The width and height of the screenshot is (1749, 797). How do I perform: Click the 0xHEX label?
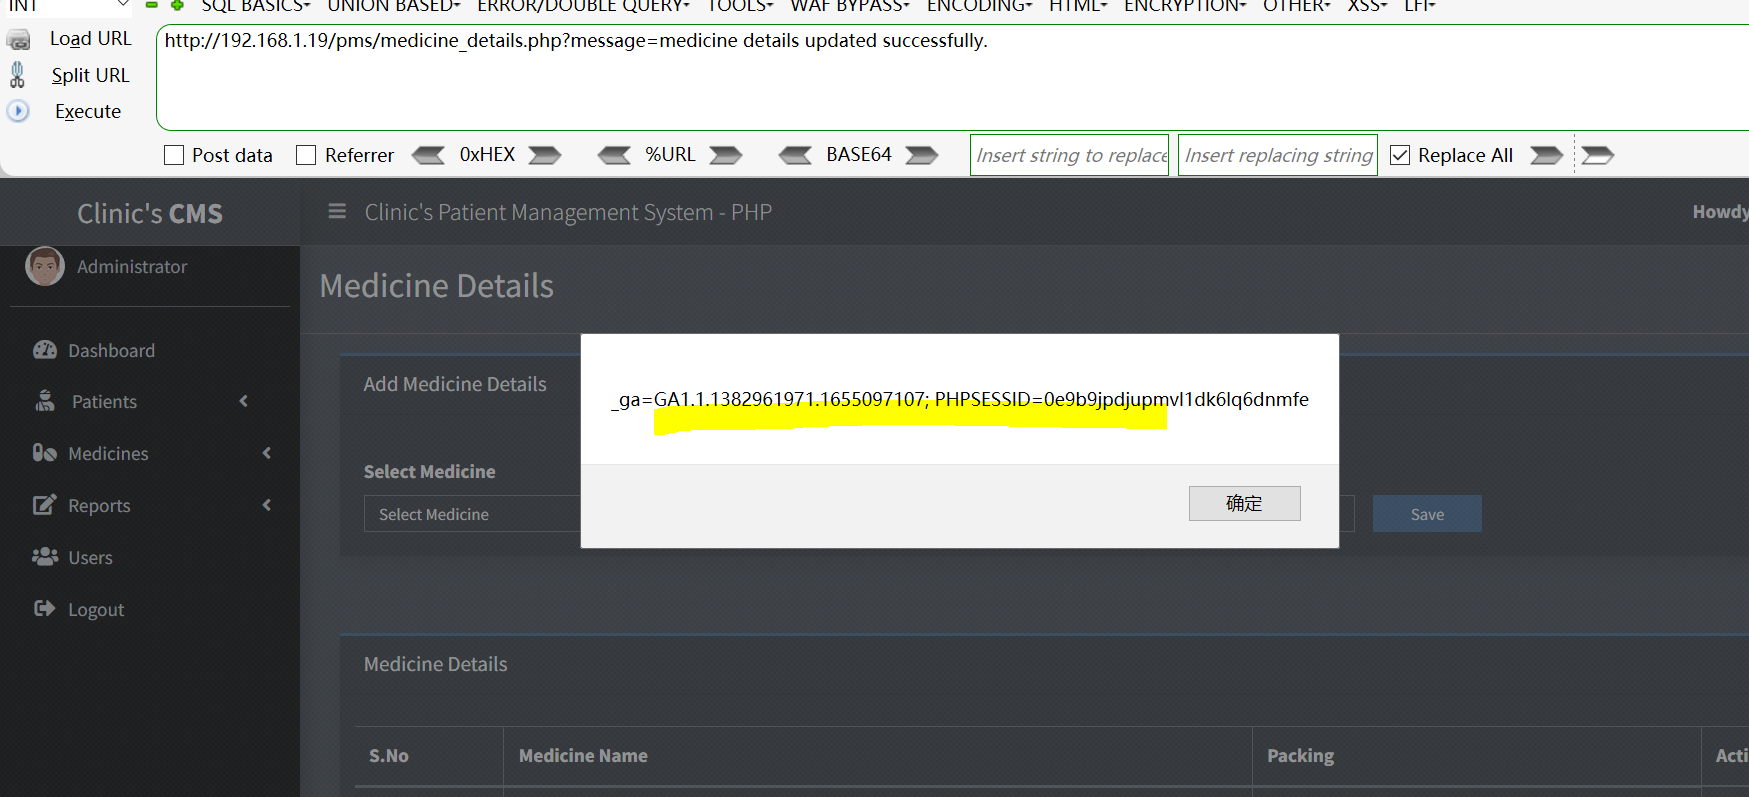click(487, 155)
